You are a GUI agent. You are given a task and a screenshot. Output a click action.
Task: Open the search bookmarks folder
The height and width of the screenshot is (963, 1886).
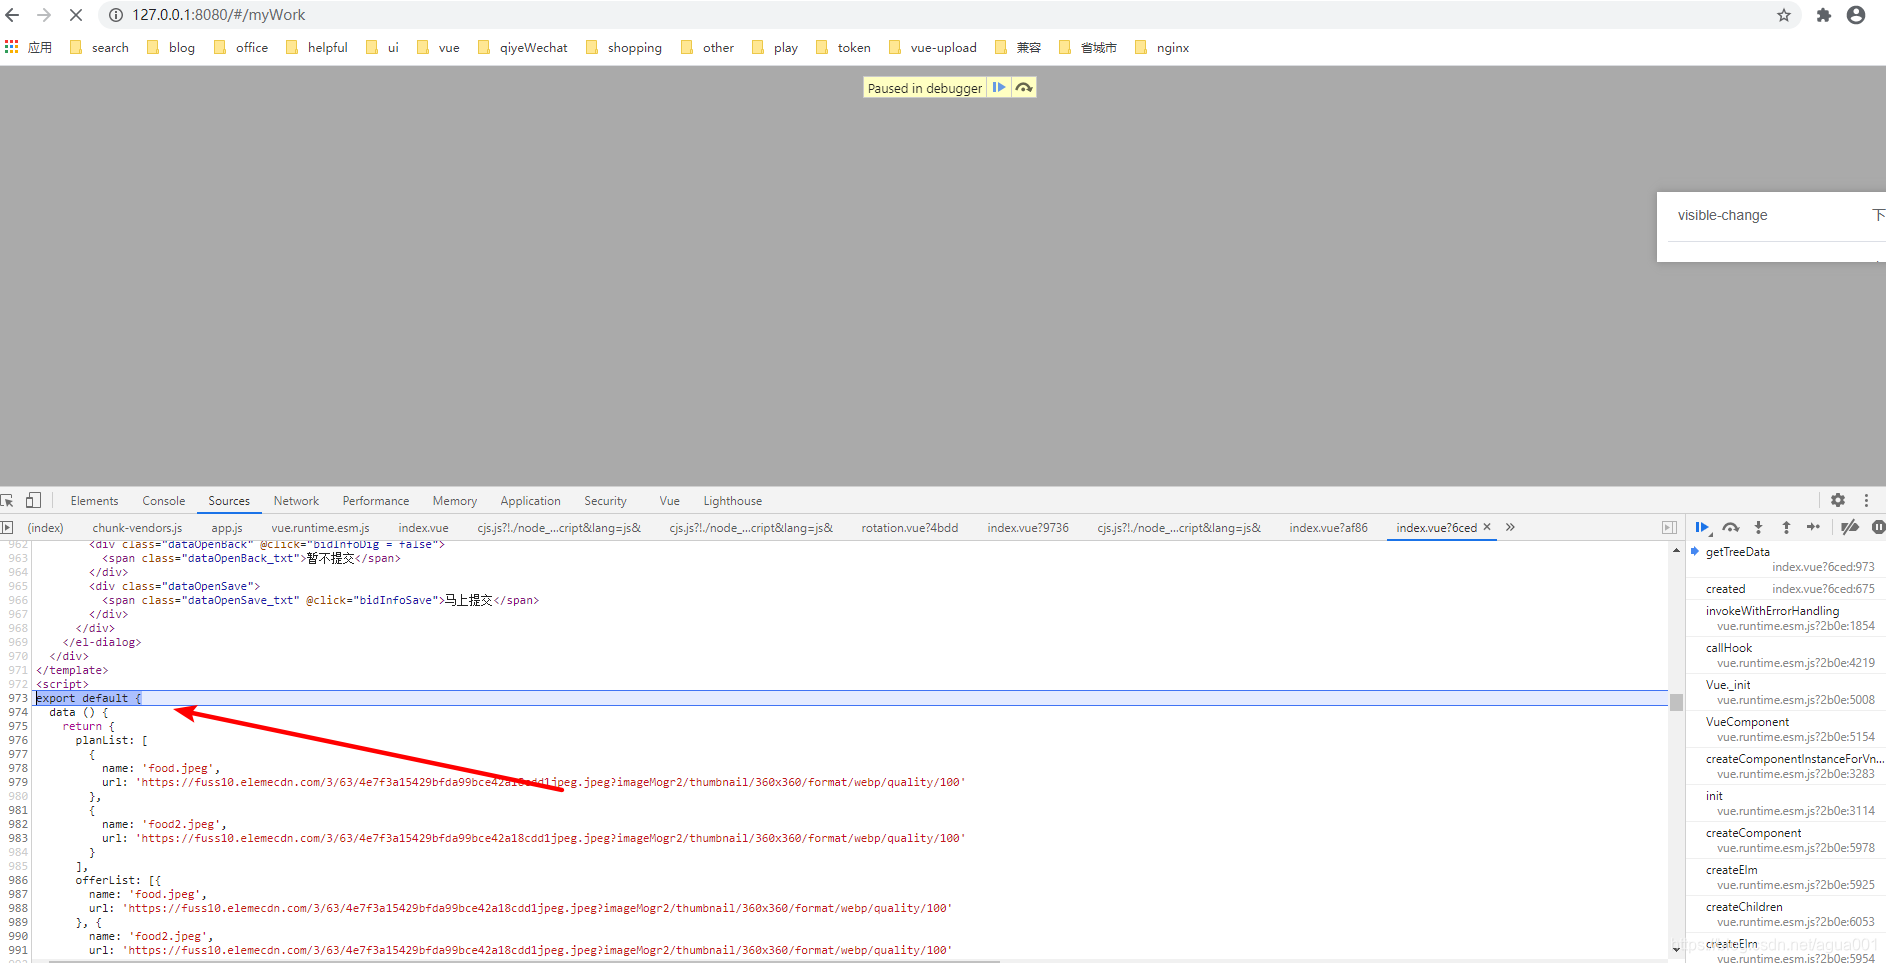99,47
